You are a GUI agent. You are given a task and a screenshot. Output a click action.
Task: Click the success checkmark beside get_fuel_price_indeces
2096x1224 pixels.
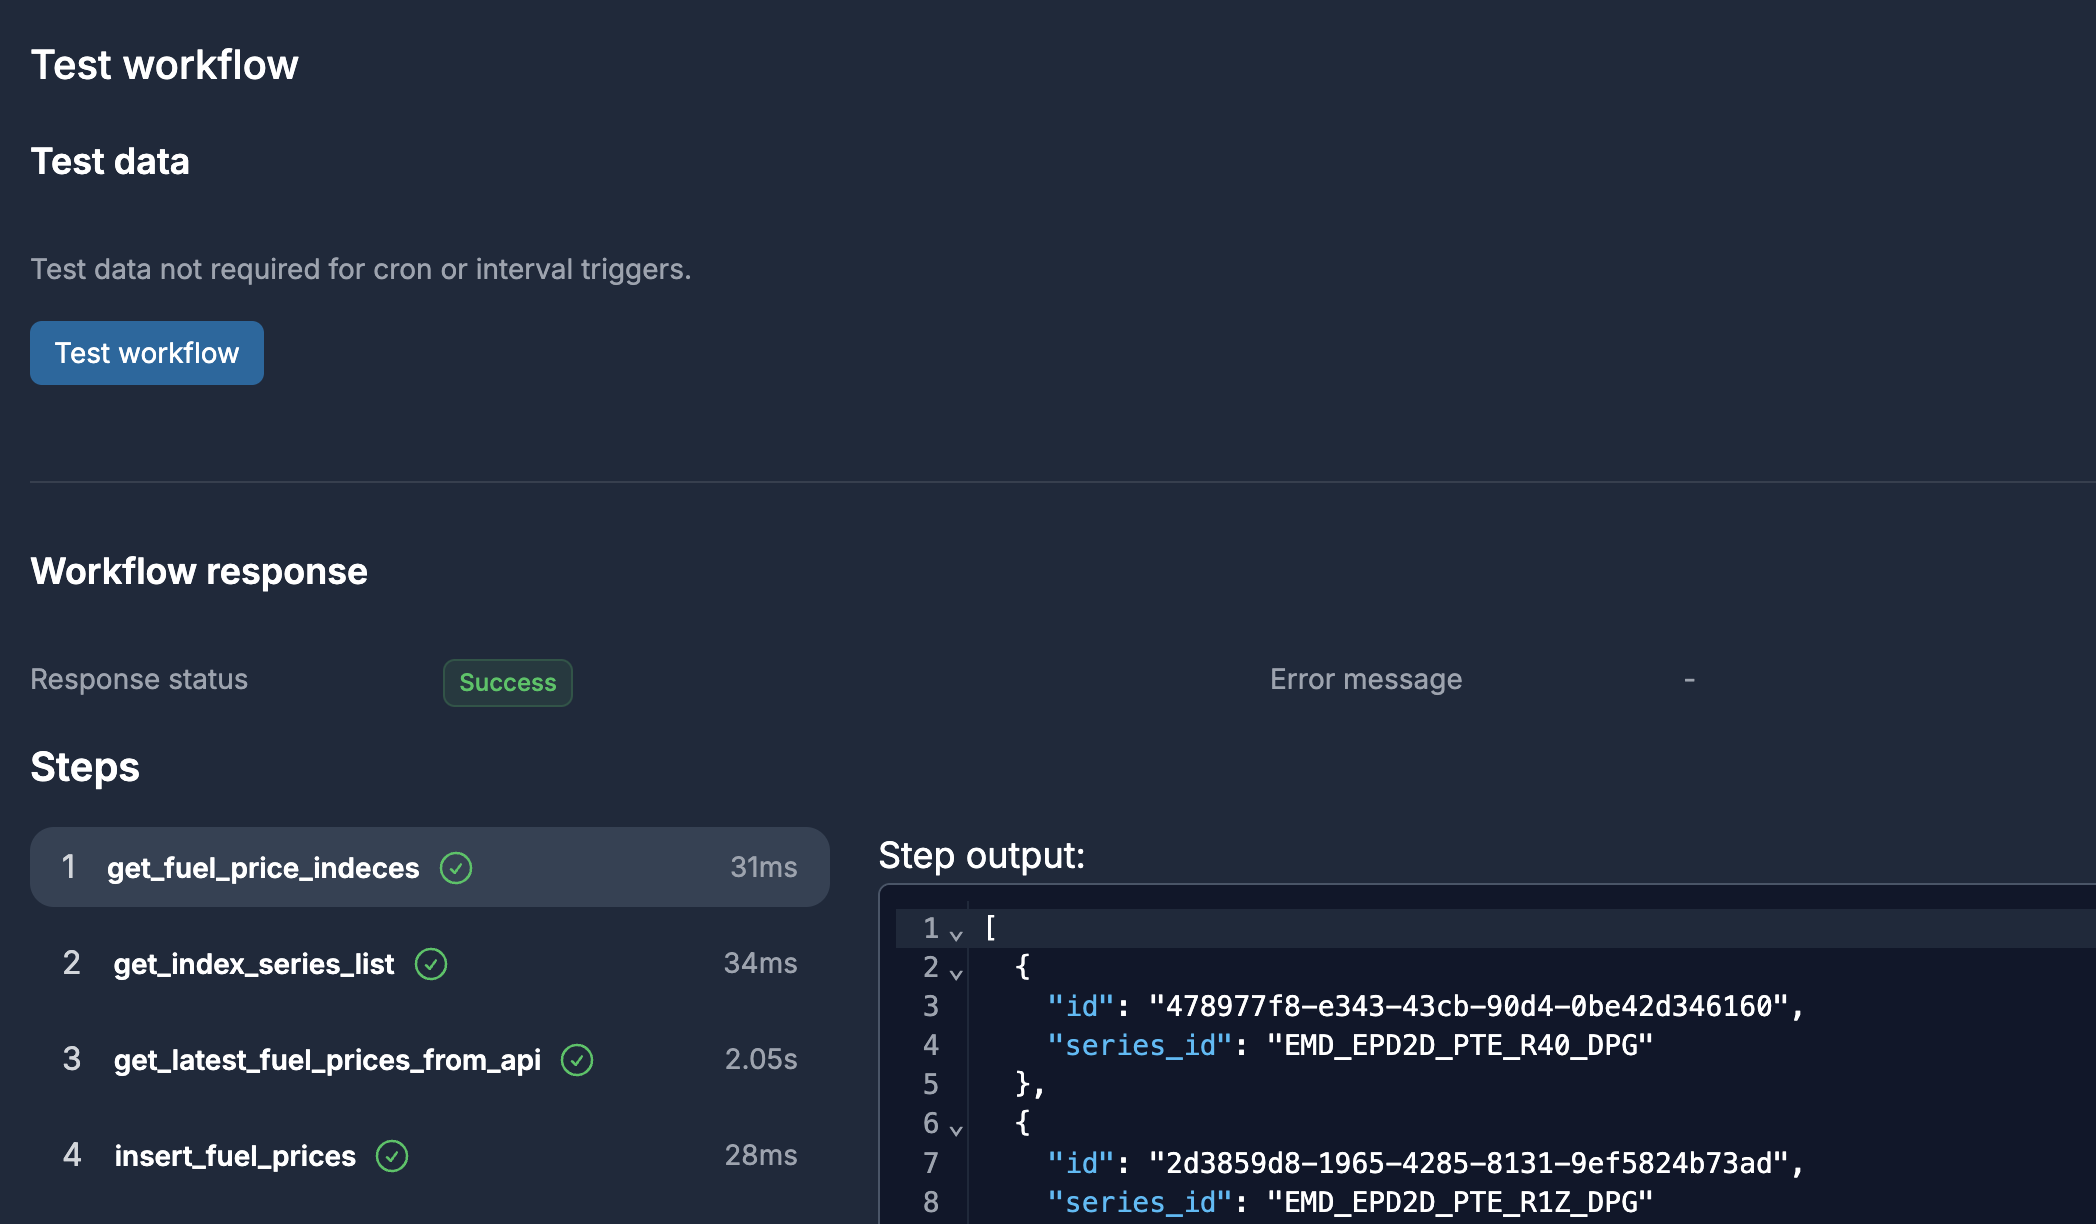click(456, 868)
